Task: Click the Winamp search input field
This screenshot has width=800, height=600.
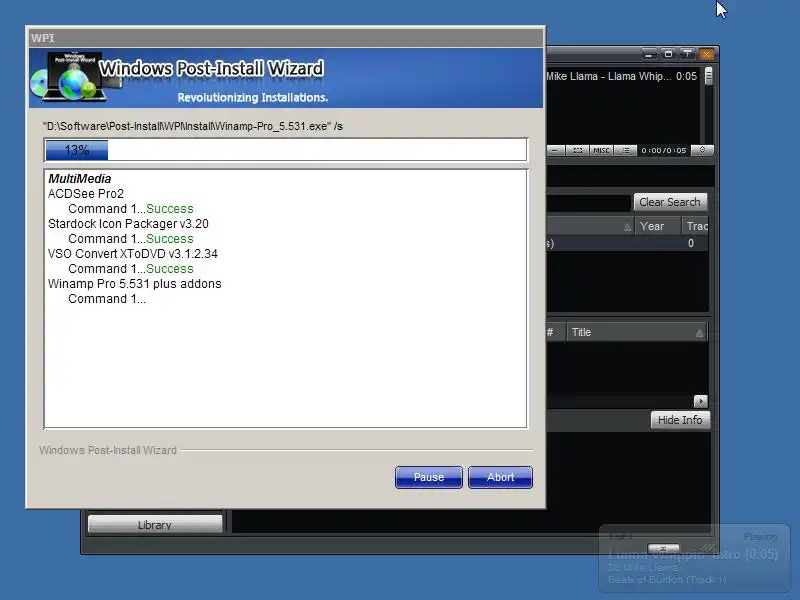Action: [588, 203]
